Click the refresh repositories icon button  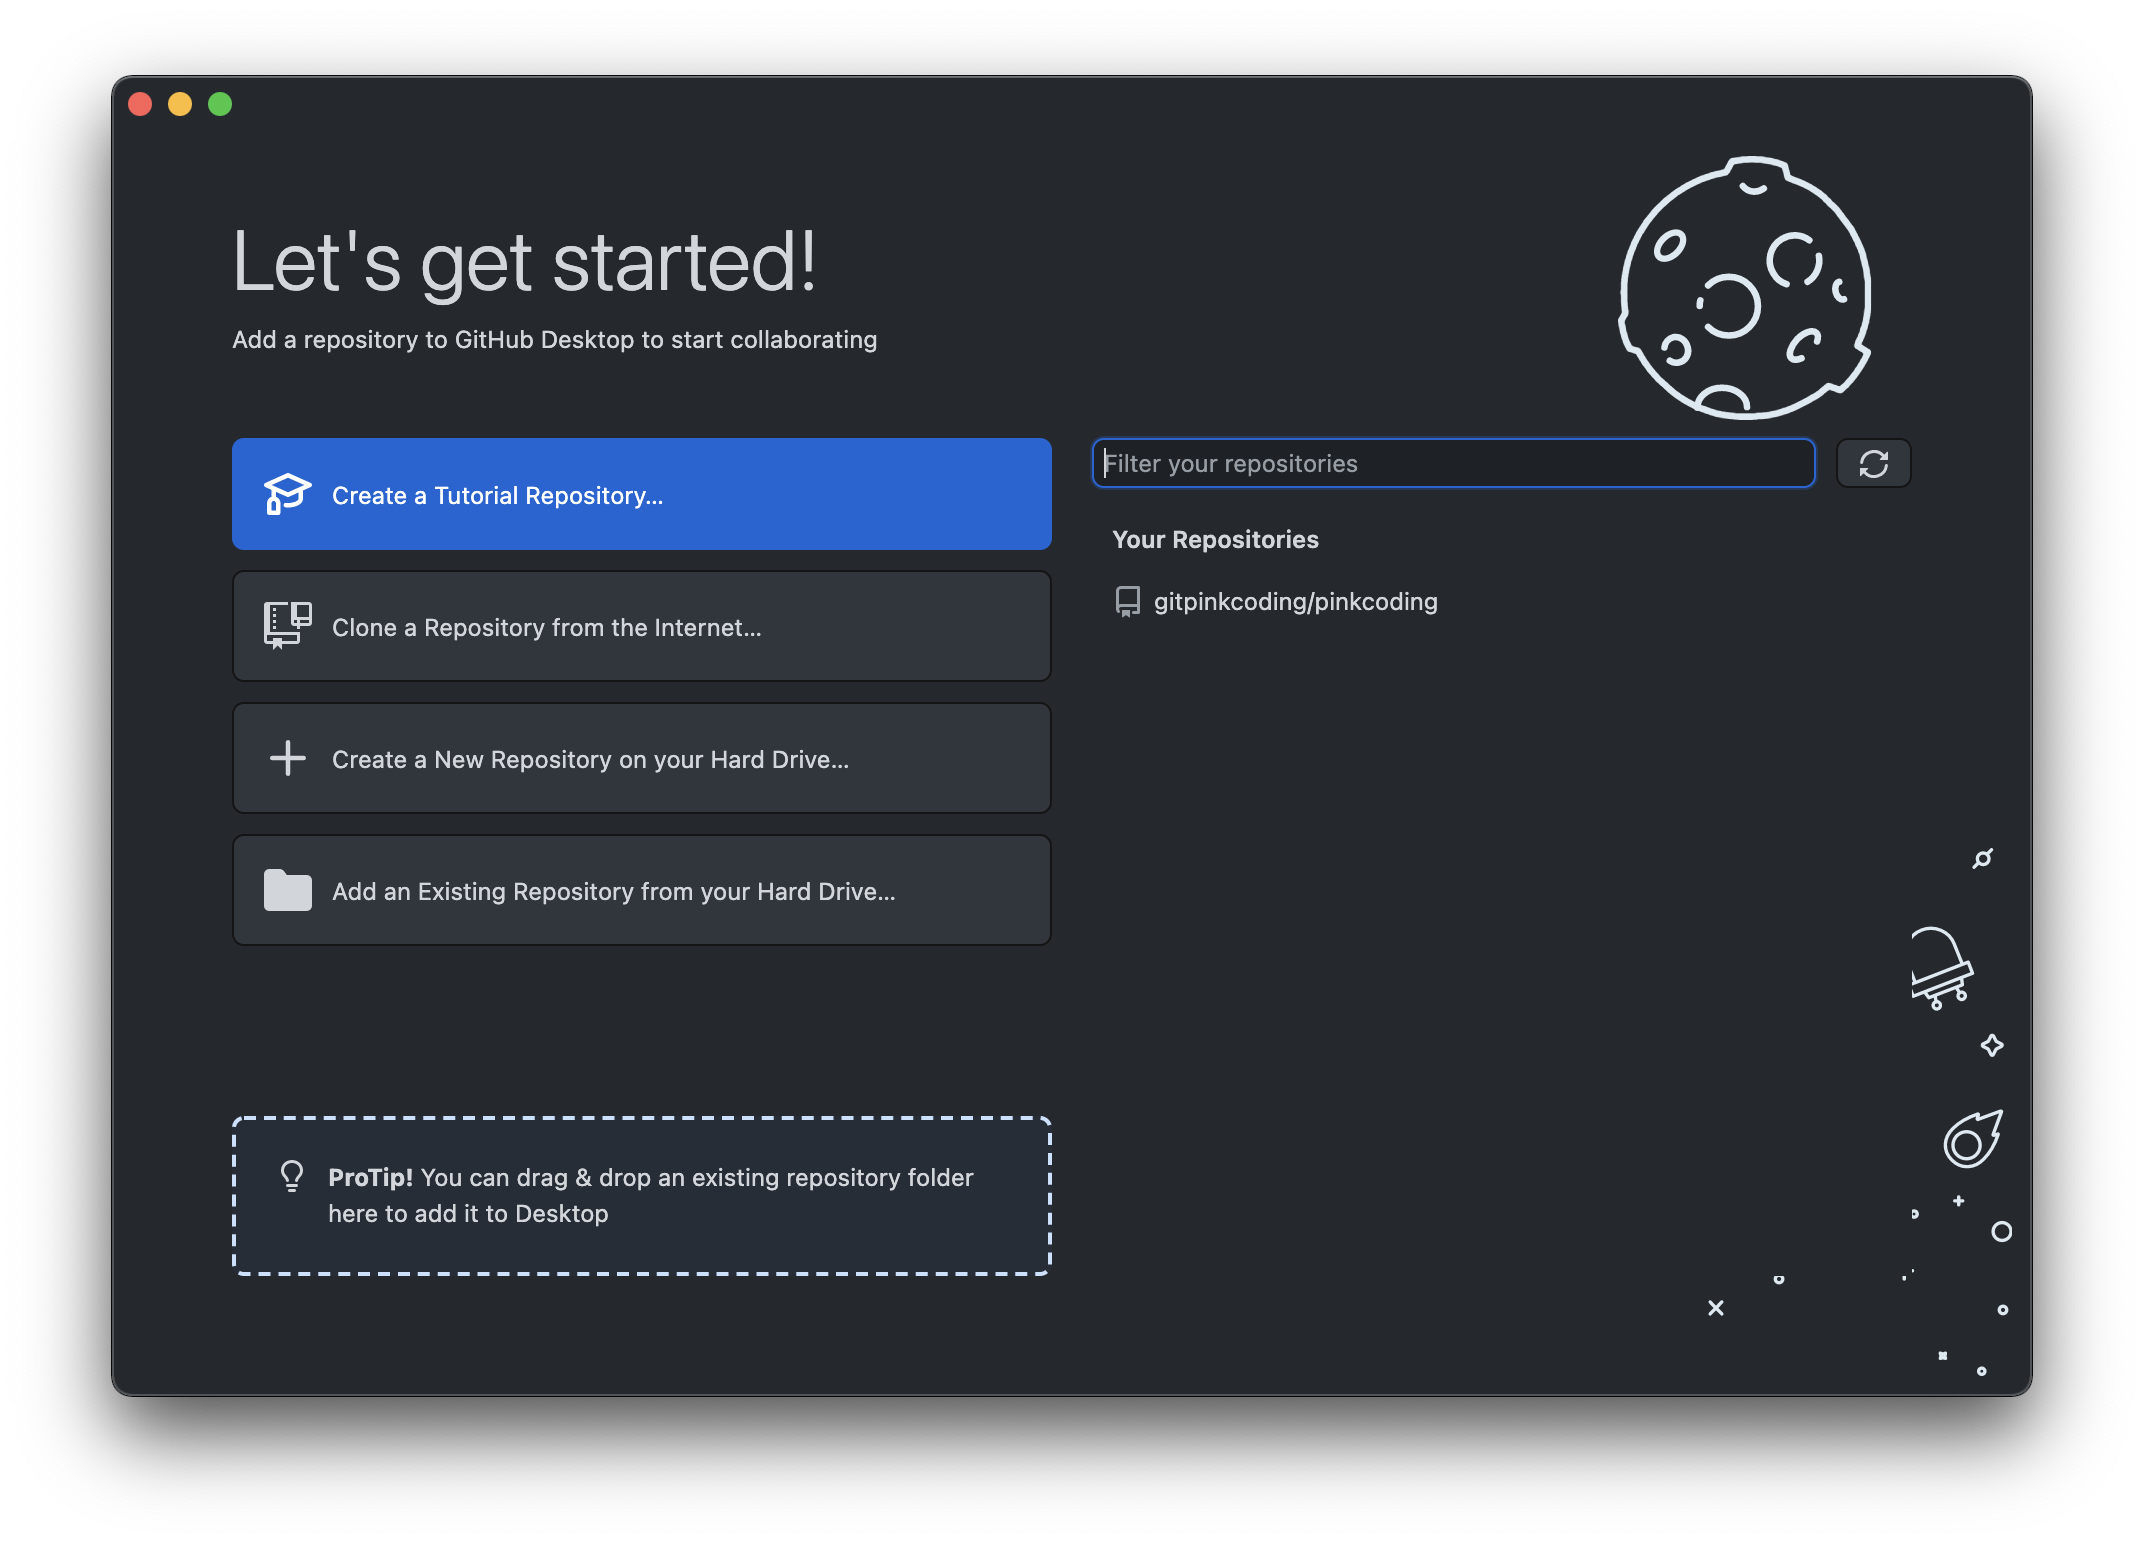(x=1873, y=463)
